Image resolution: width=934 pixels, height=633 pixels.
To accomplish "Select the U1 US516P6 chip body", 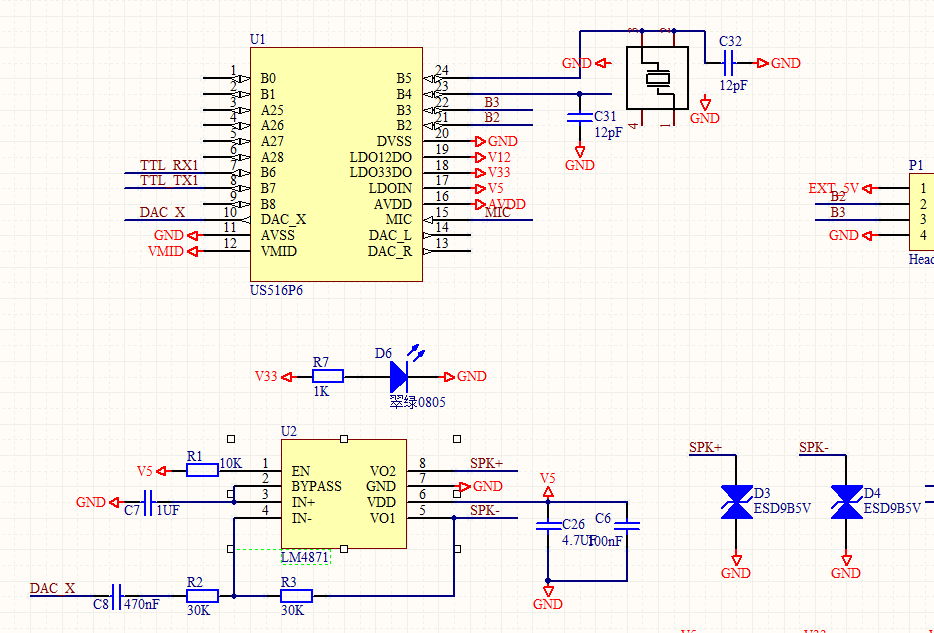I will tap(335, 164).
